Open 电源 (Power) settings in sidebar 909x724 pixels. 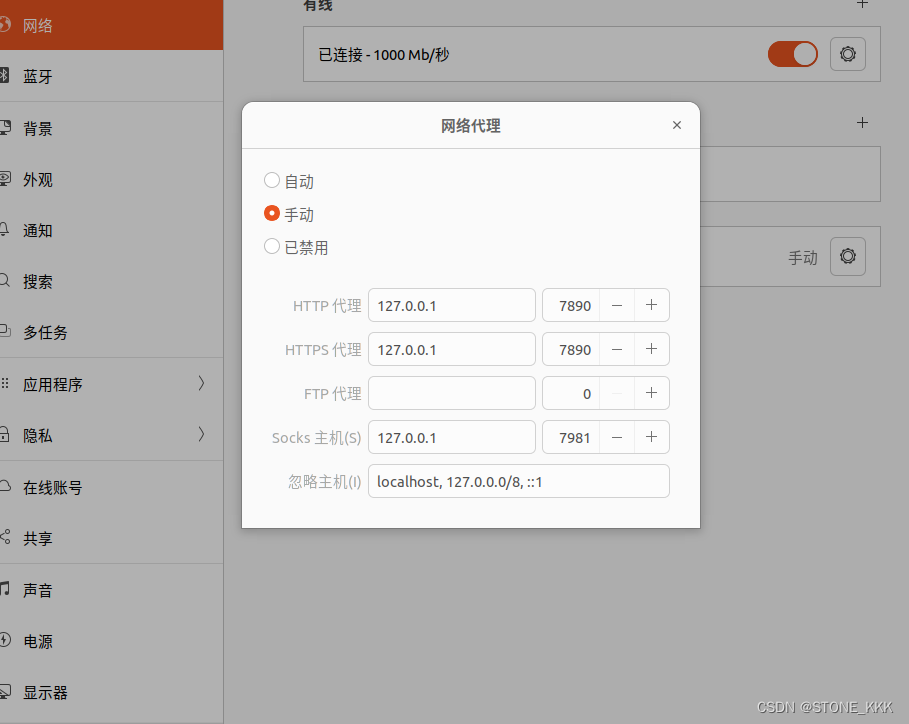coord(111,641)
